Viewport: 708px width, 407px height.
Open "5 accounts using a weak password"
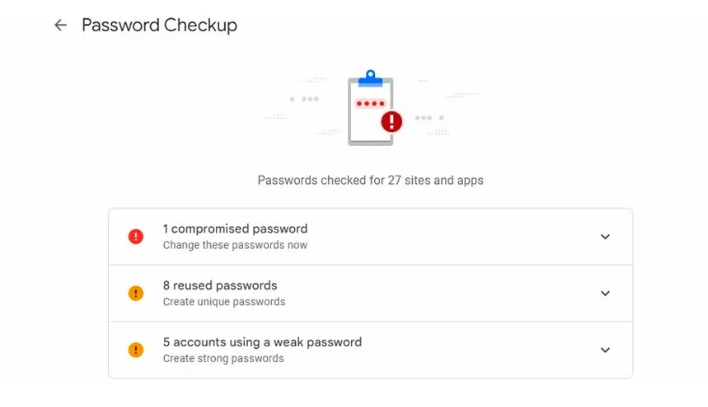262,342
